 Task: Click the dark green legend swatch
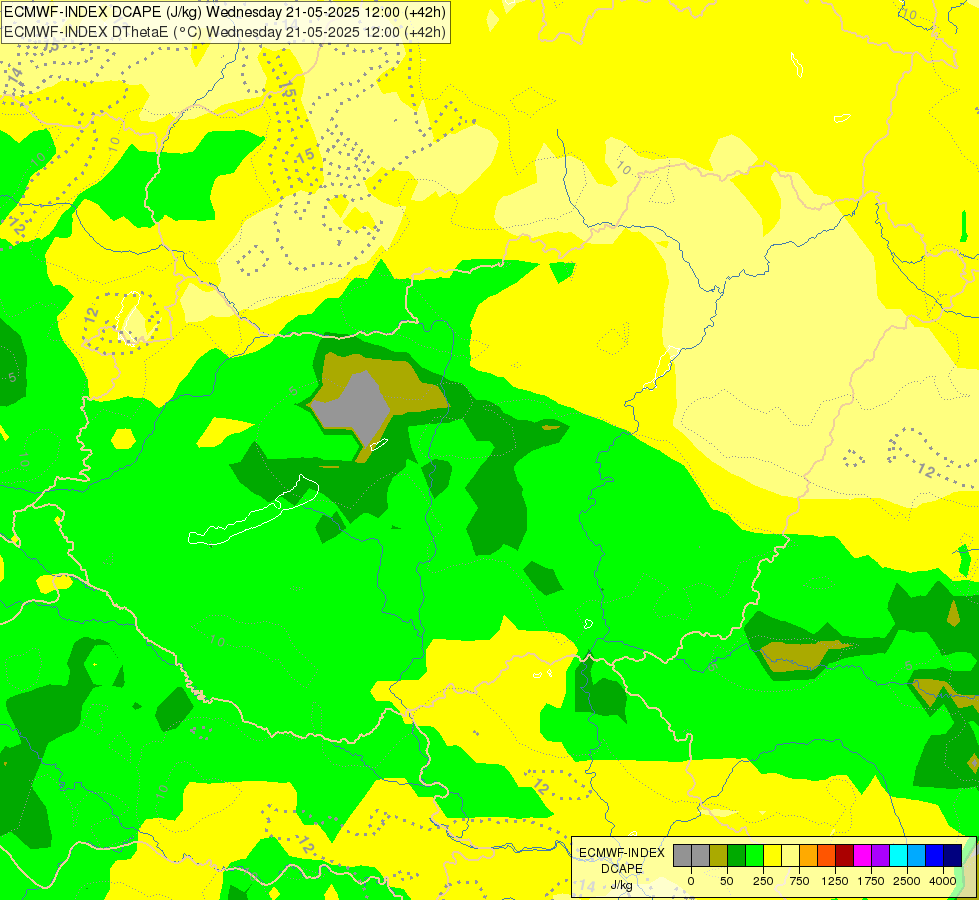tap(737, 855)
